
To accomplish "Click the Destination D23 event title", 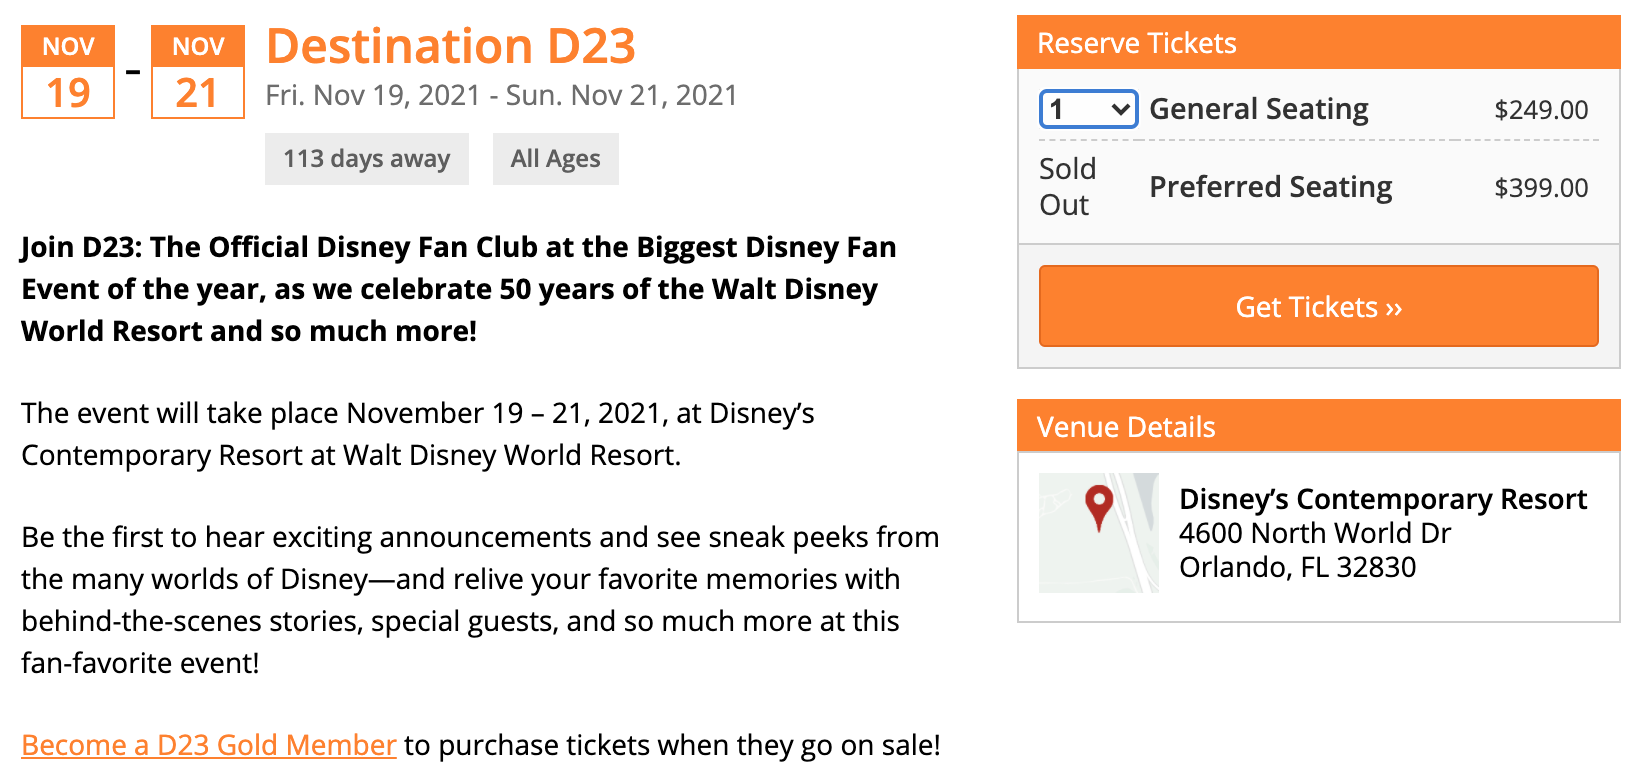I will [451, 47].
